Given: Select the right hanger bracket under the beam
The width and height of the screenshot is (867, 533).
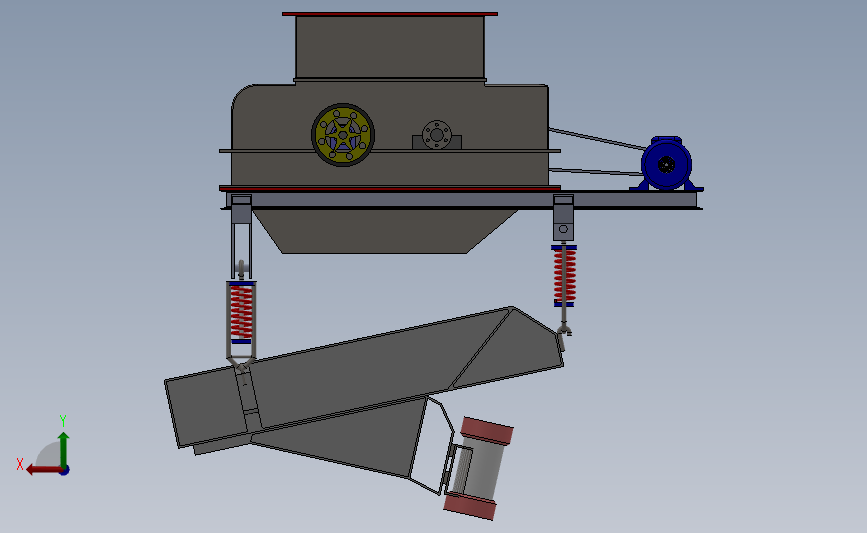Looking at the screenshot, I should tap(563, 218).
